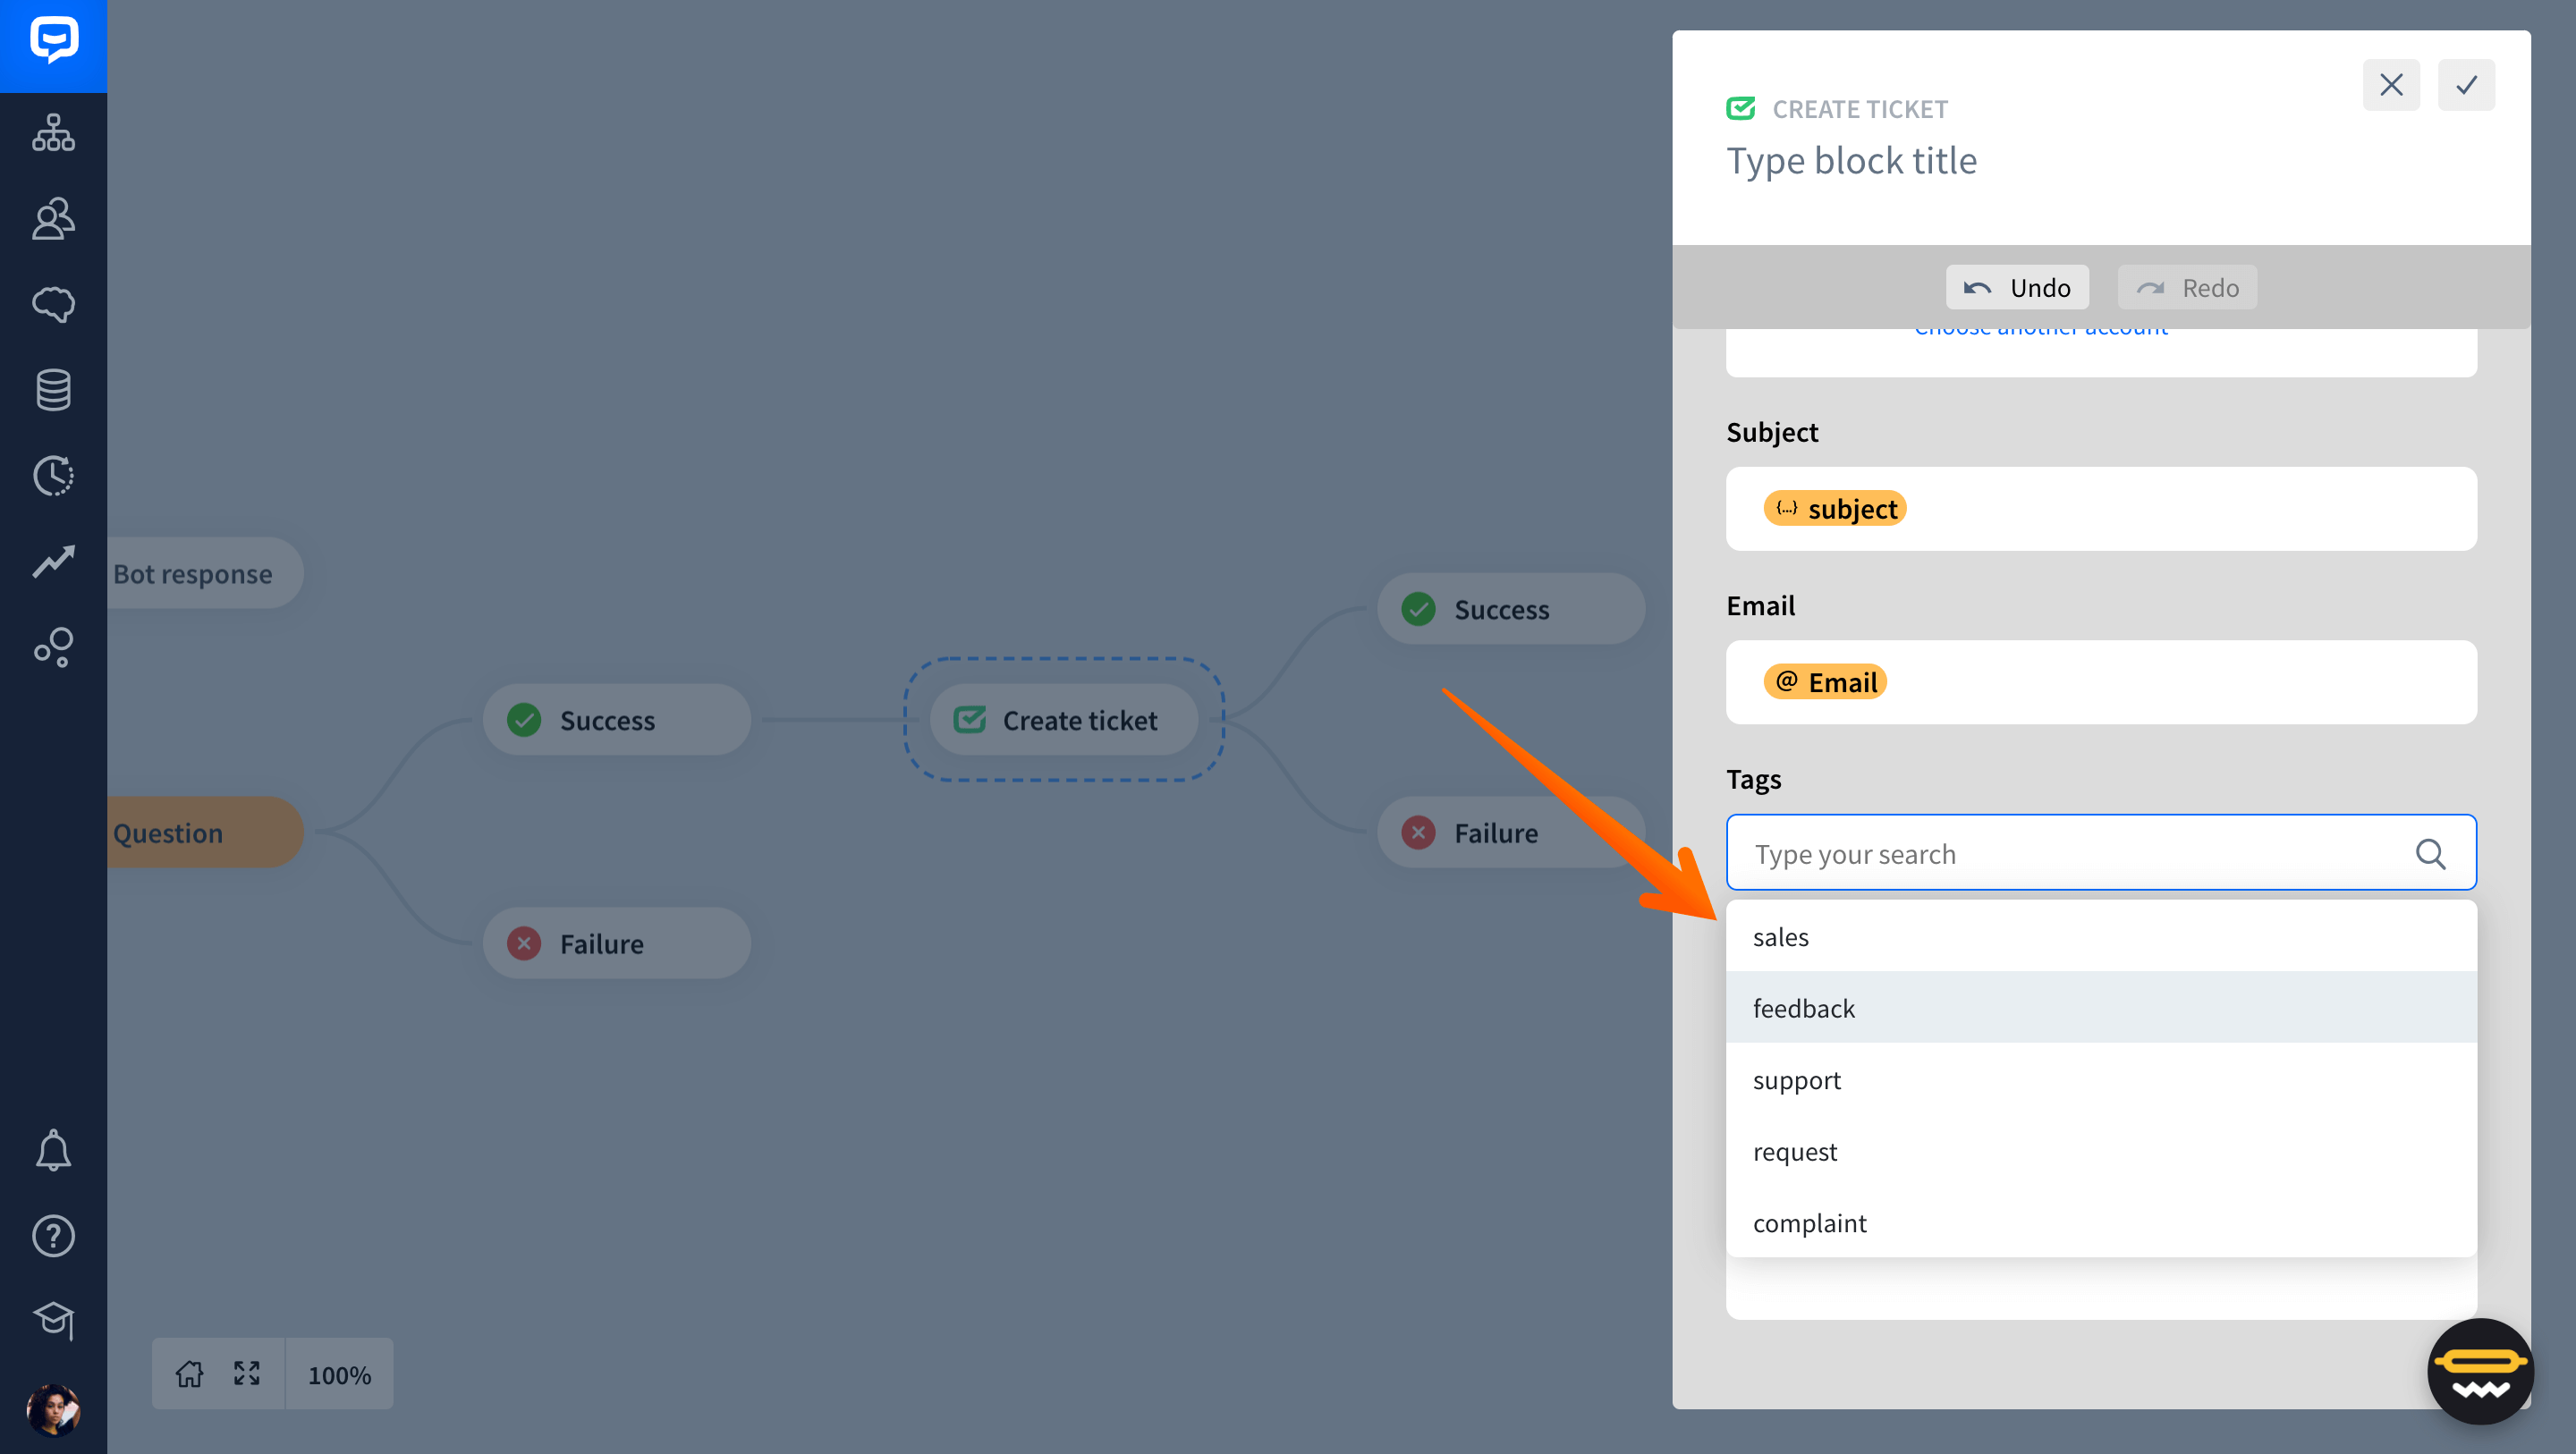Open the help question-mark icon

click(53, 1237)
